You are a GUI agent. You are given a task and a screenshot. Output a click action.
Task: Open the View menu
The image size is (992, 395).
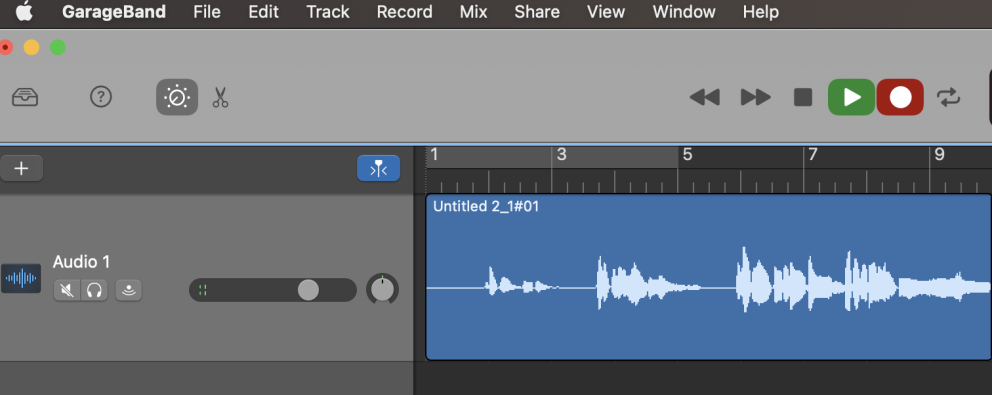(x=605, y=12)
